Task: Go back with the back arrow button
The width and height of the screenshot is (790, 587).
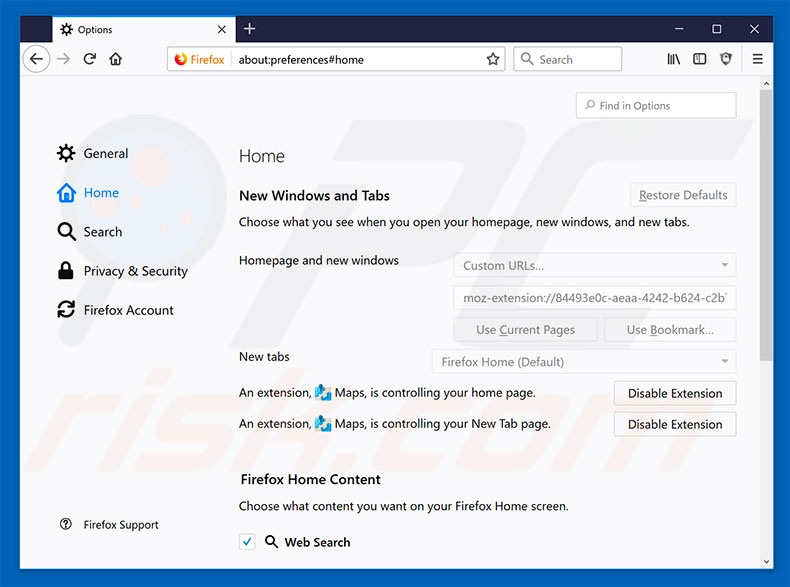Action: (36, 59)
